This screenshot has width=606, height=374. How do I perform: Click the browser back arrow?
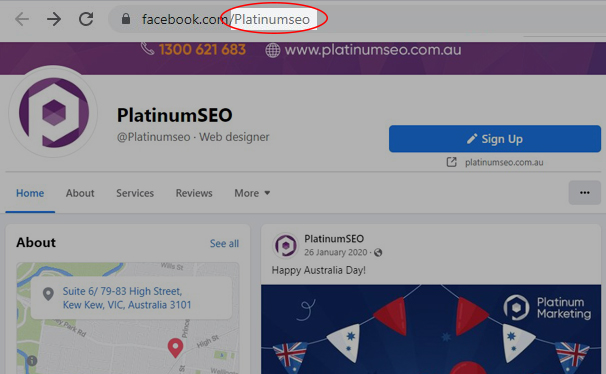click(22, 19)
